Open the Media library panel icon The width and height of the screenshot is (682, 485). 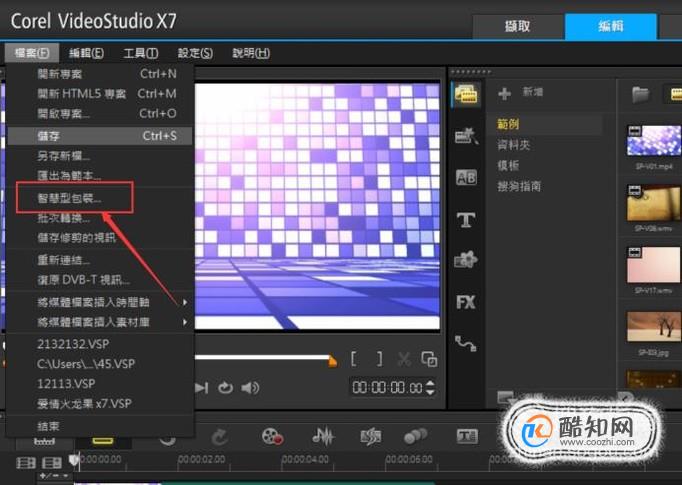466,94
